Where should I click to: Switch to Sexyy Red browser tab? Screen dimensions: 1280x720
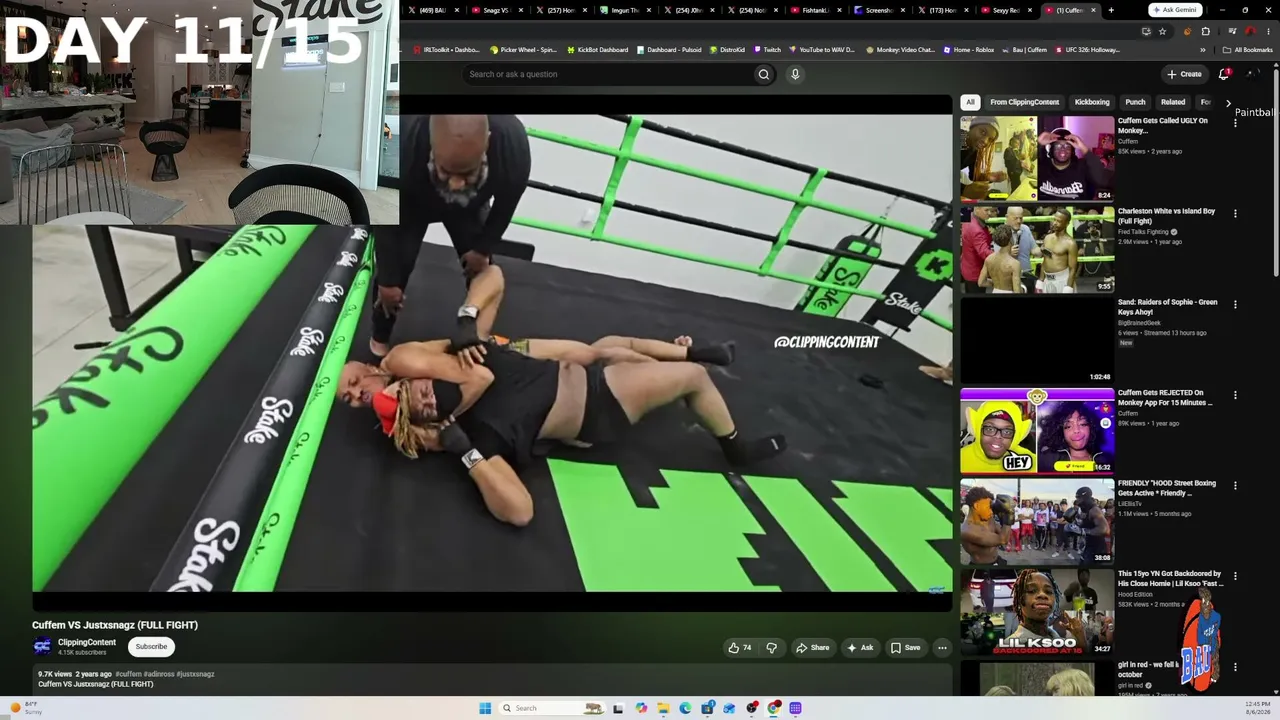pyautogui.click(x=1007, y=10)
